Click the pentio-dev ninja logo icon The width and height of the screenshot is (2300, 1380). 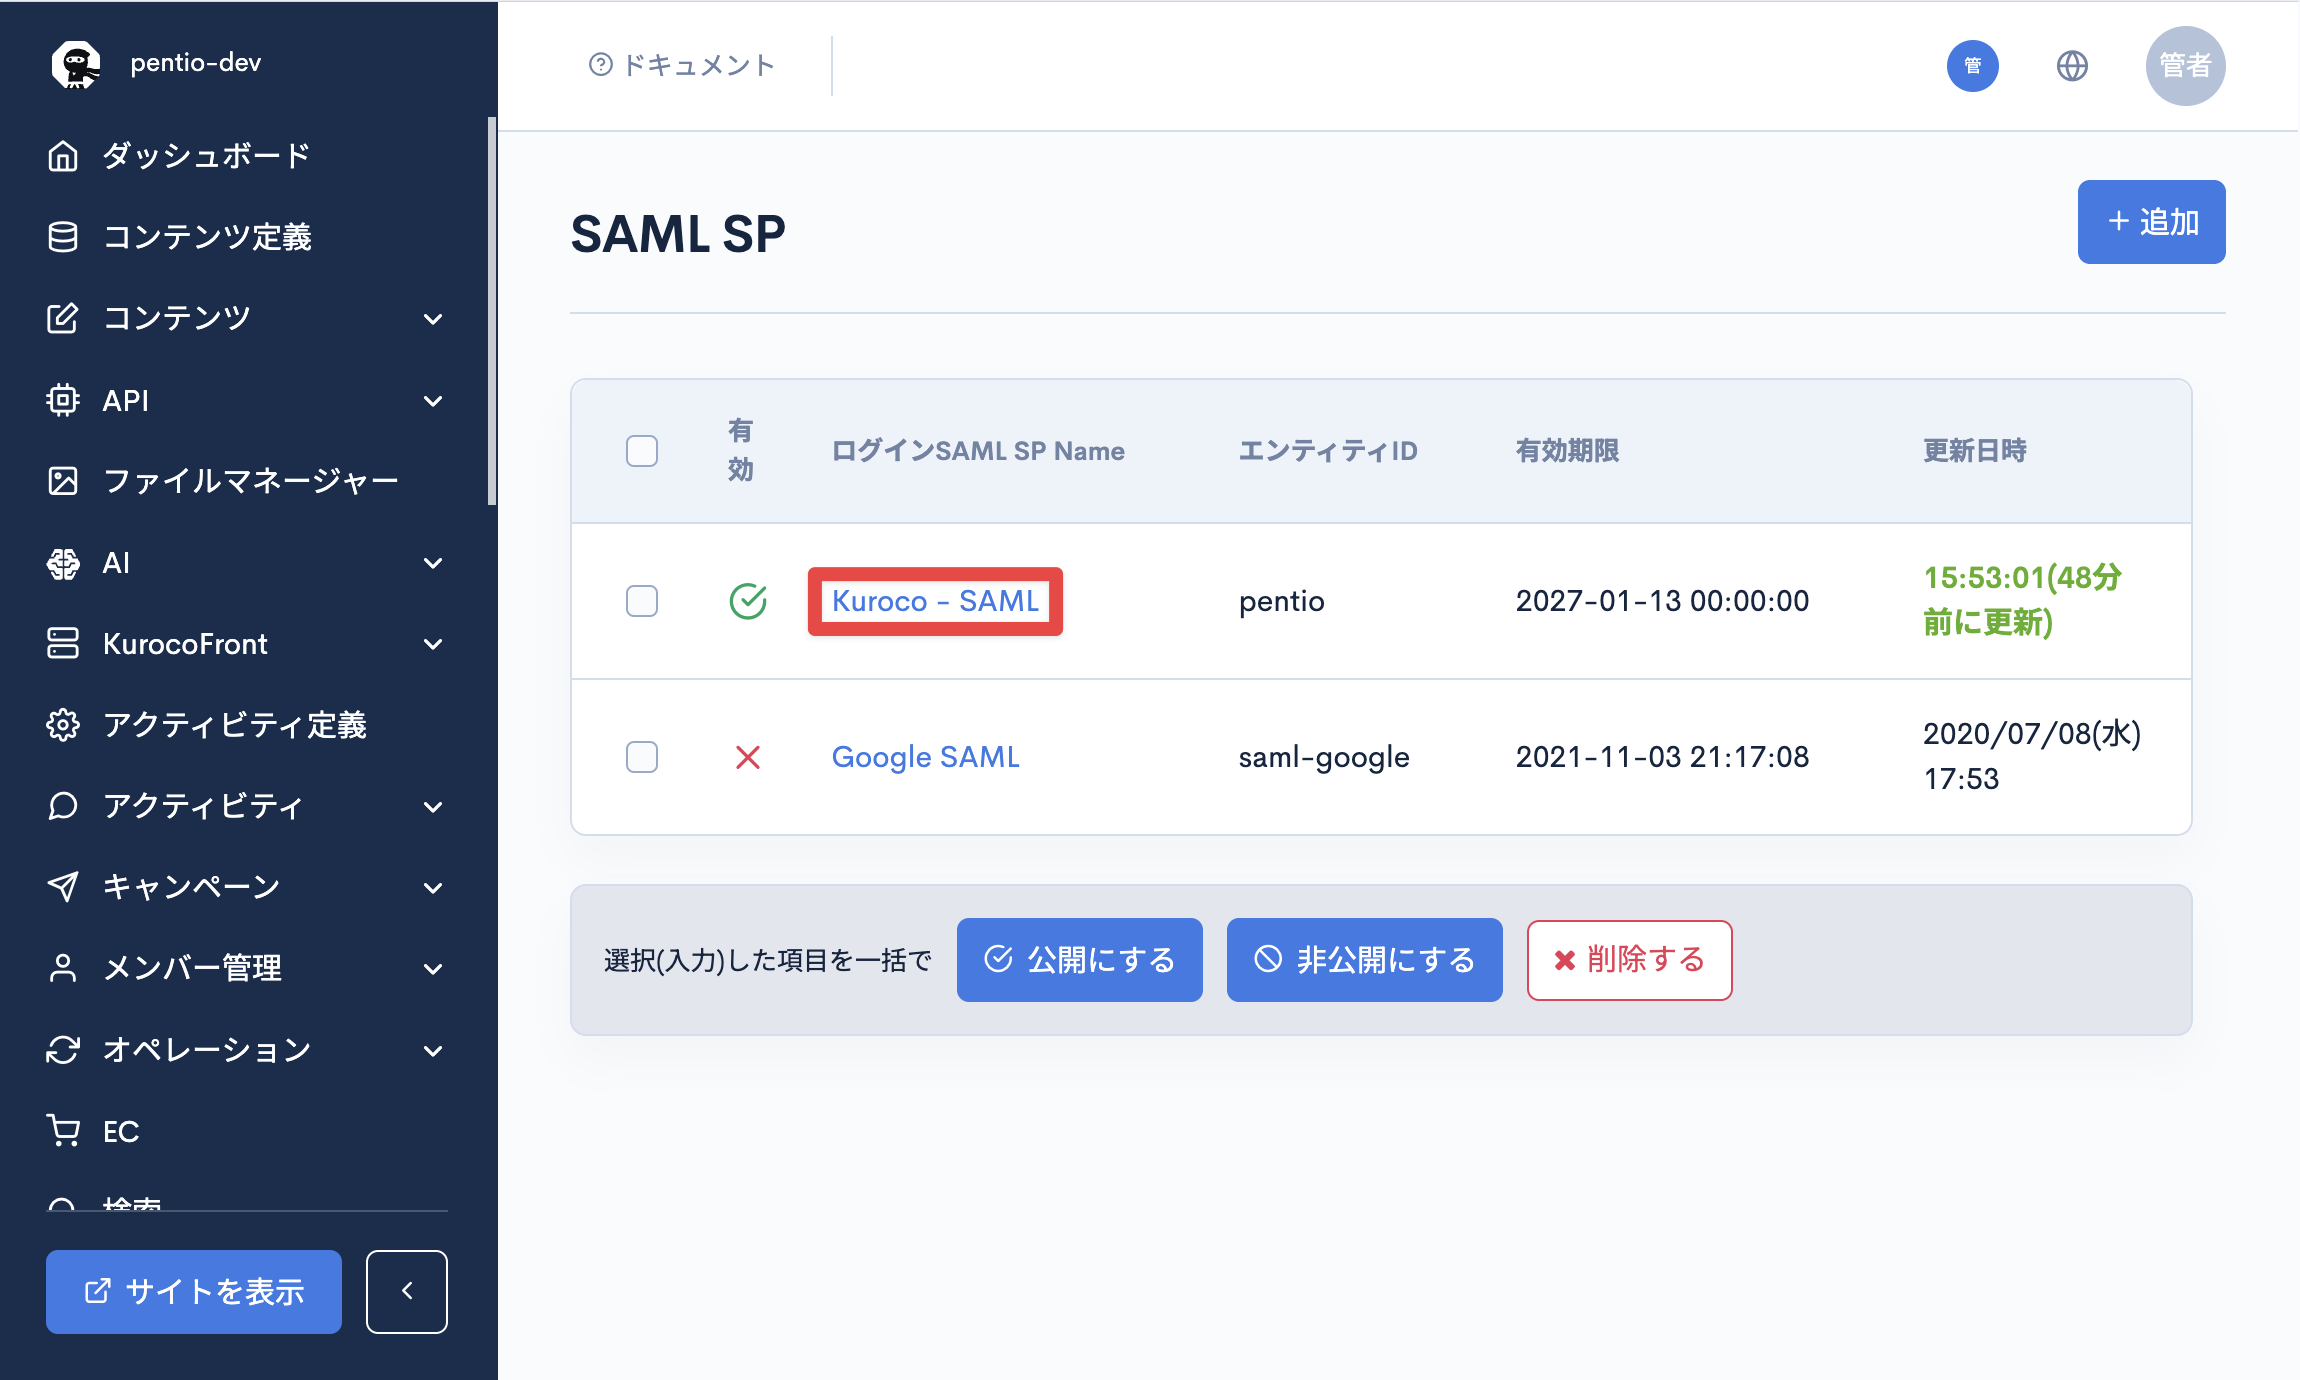pos(76,64)
